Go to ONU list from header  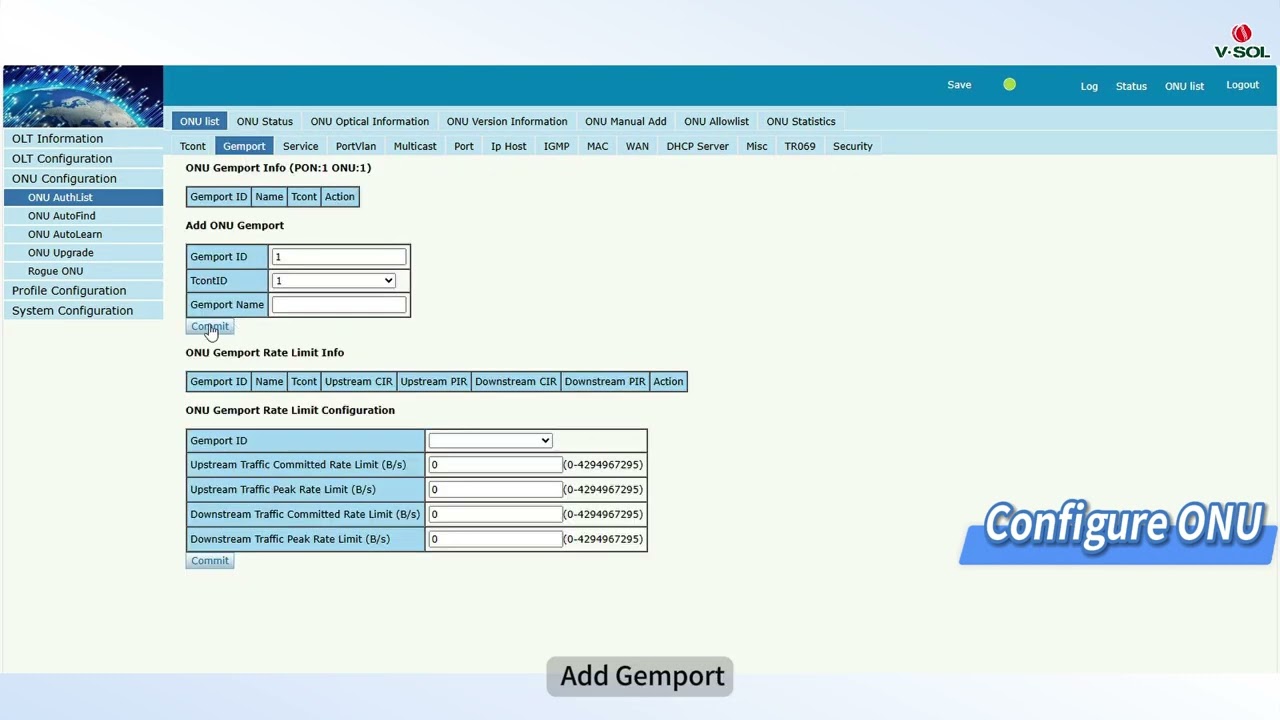click(x=1184, y=86)
